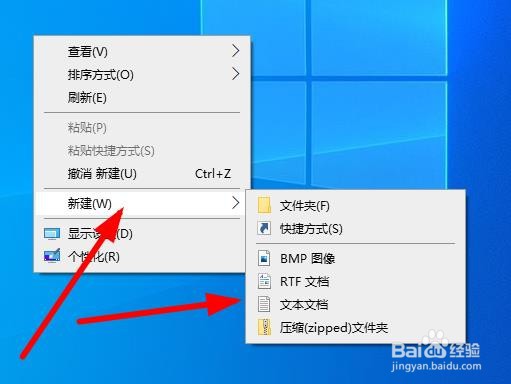
Task: Click the display settings monitor icon
Action: [x=52, y=234]
